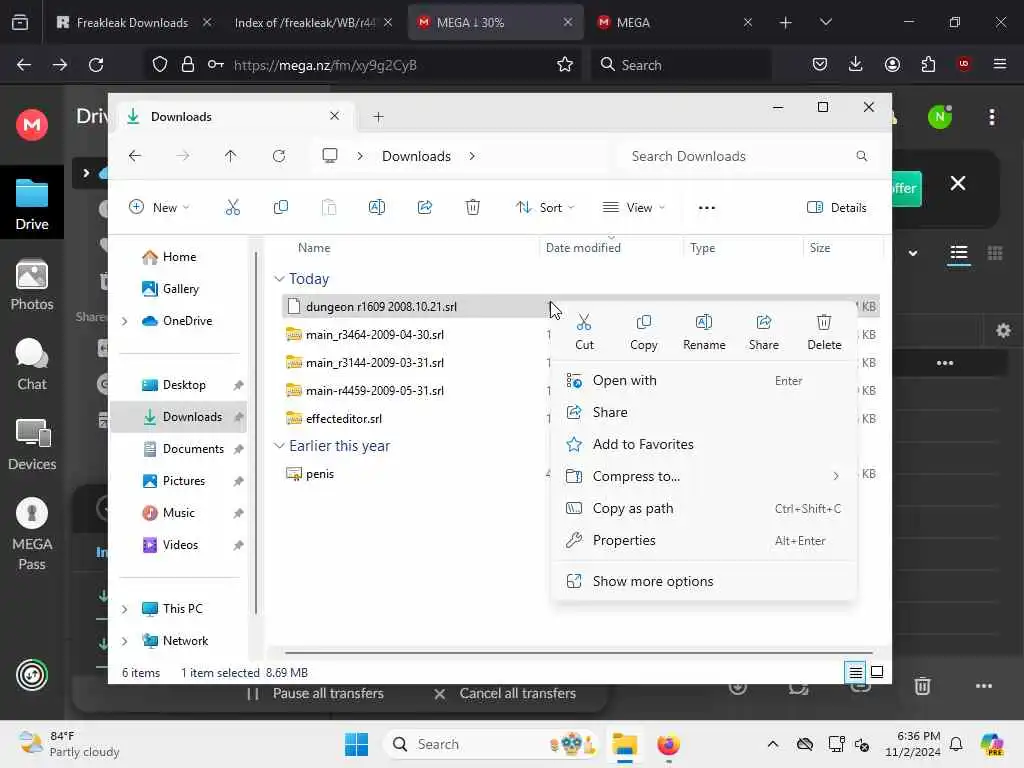This screenshot has width=1024, height=768.
Task: Click the MEGA logo at top left
Action: click(32, 125)
